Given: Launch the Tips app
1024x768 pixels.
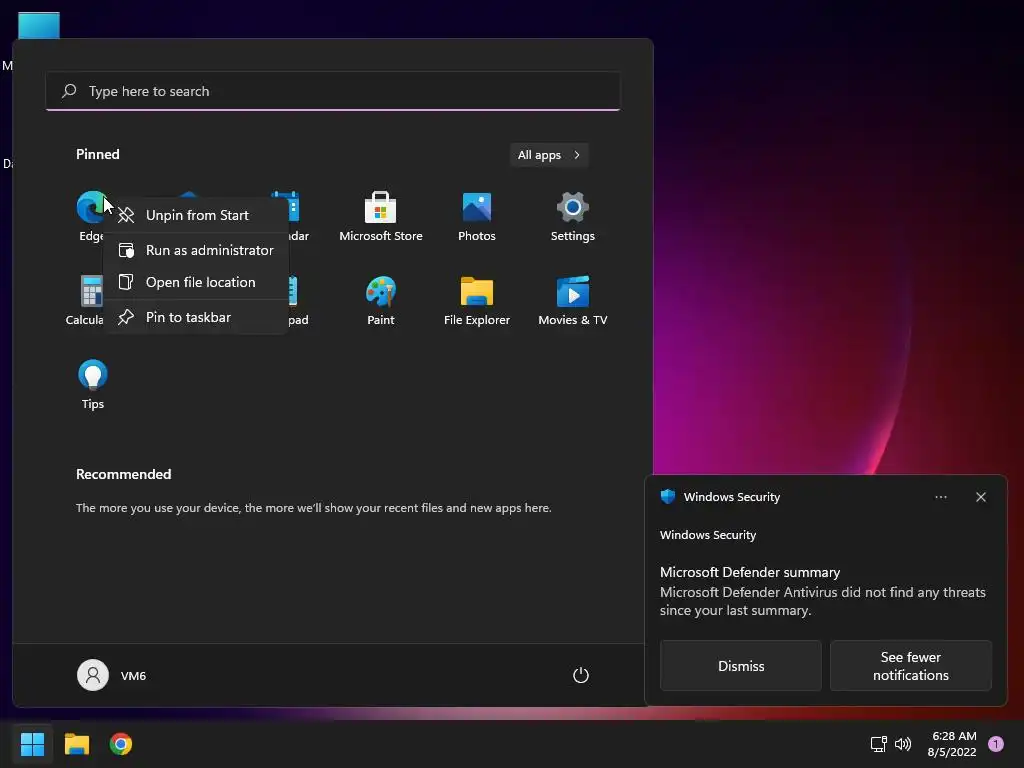Looking at the screenshot, I should tap(93, 384).
